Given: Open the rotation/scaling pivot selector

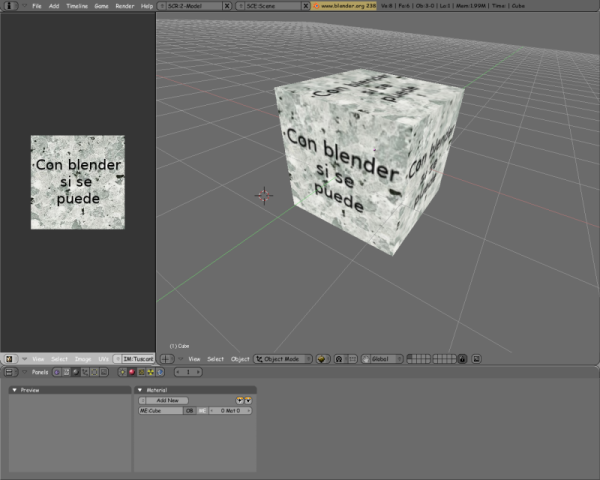Looking at the screenshot, I should (339, 359).
